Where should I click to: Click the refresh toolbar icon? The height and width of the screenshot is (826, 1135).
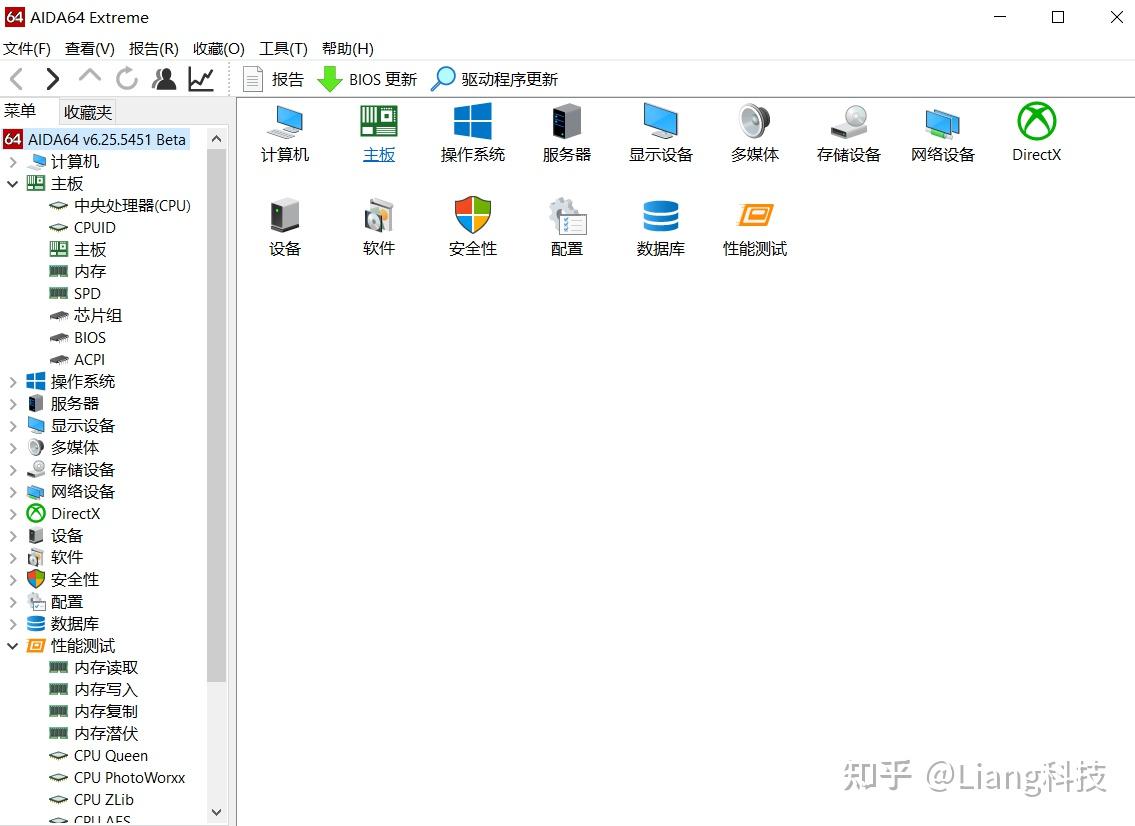pyautogui.click(x=127, y=79)
